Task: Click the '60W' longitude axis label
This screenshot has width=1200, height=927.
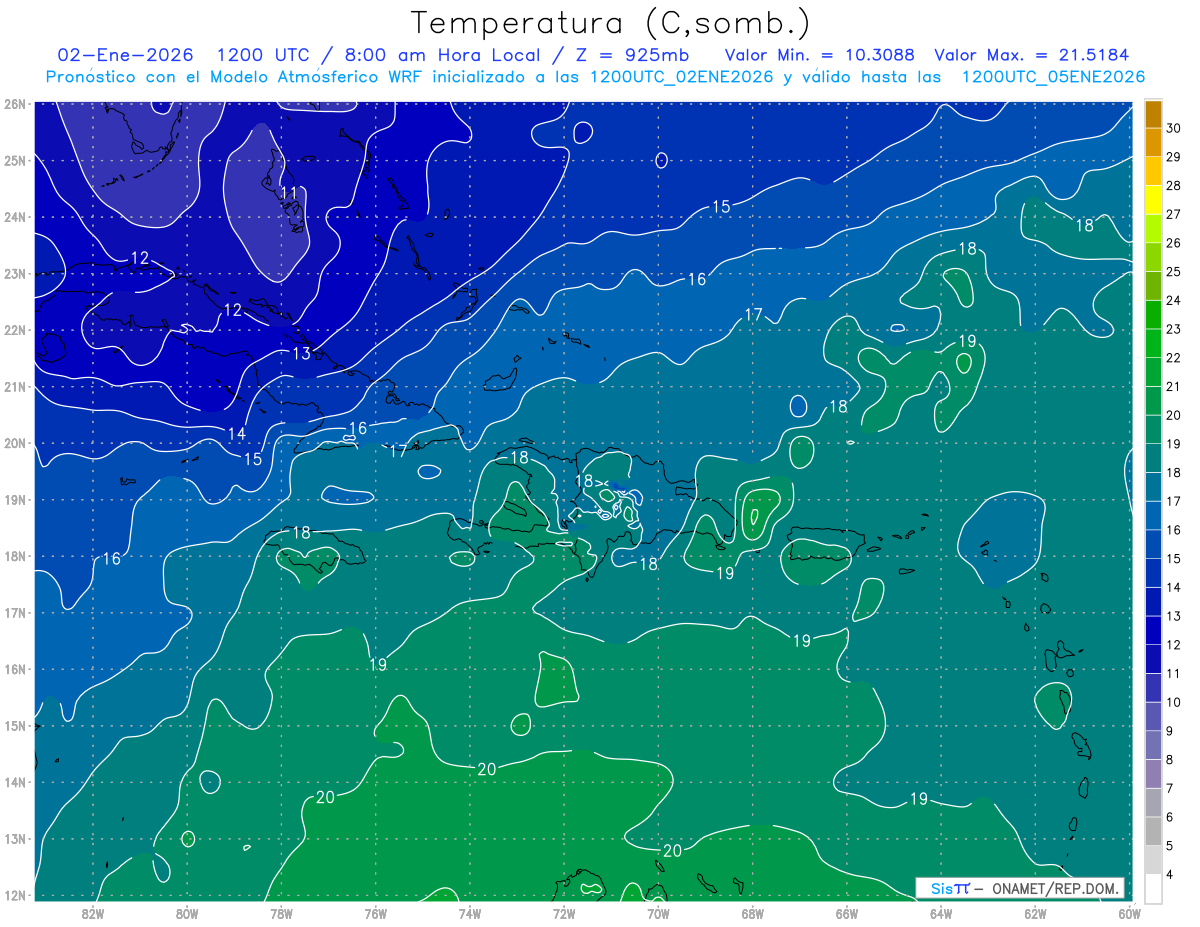Action: [x=1130, y=913]
